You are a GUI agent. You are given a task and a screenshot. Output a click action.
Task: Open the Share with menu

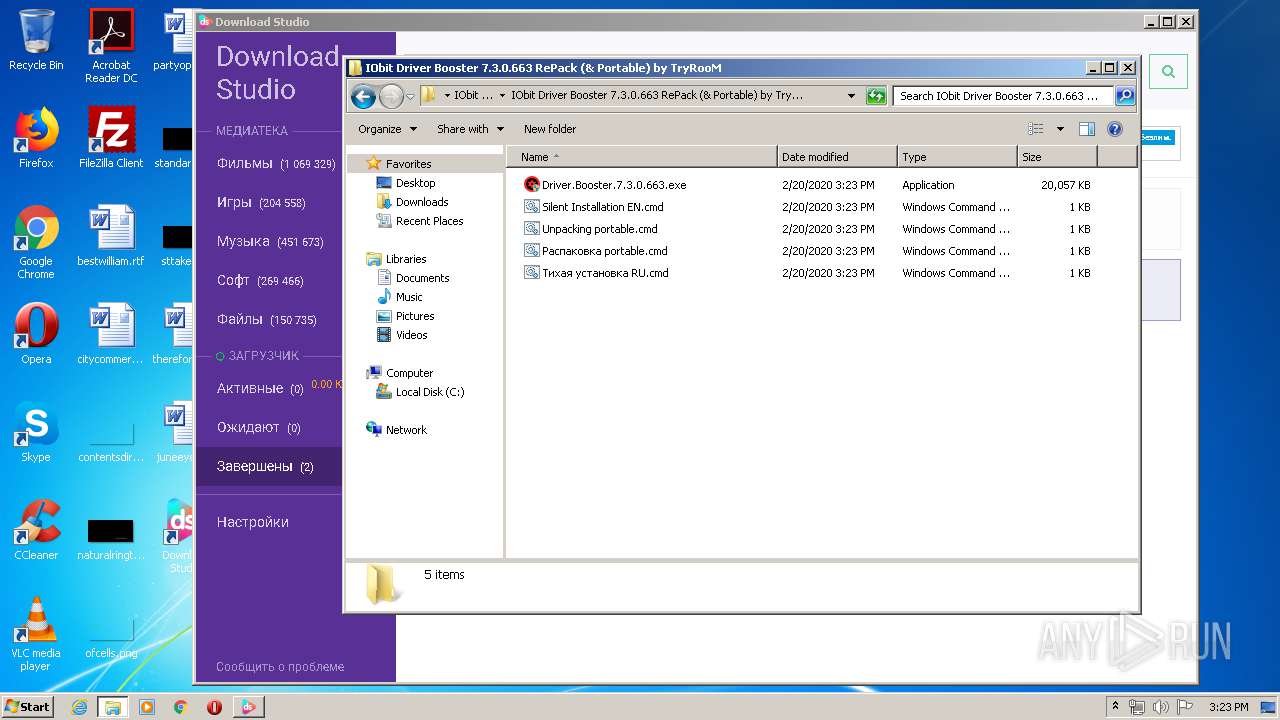click(470, 129)
